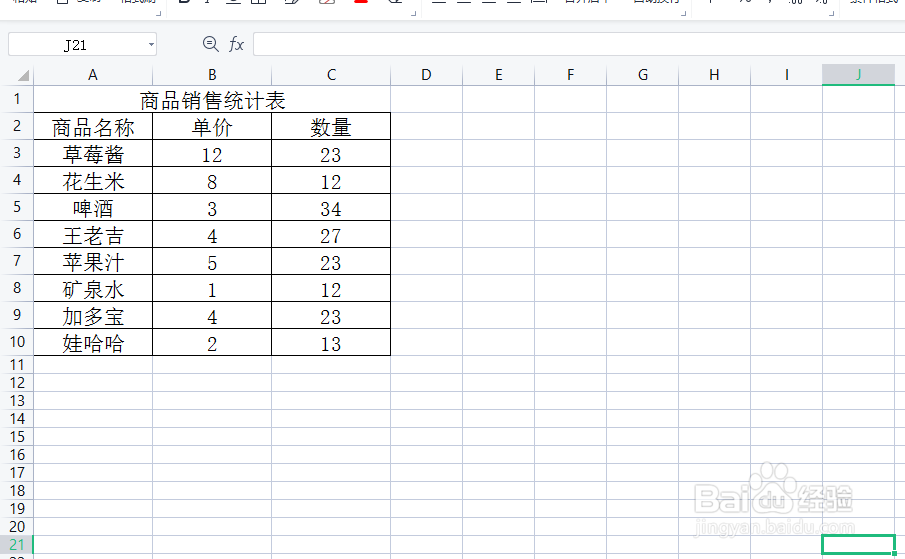905x559 pixels.
Task: Select row 11 header
Action: [x=17, y=365]
